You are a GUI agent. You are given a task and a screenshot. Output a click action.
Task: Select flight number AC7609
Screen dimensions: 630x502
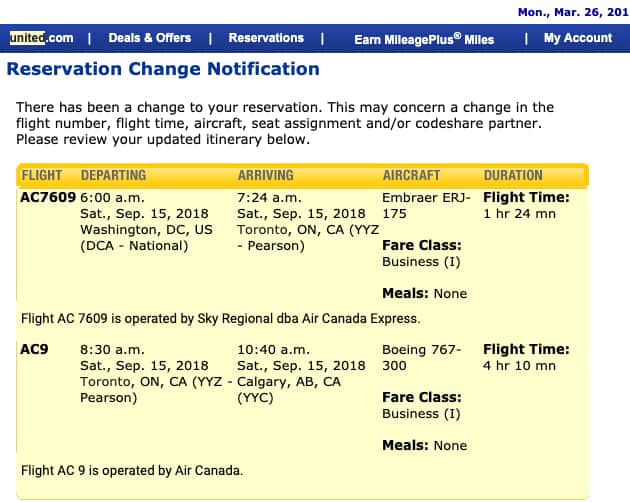click(48, 197)
